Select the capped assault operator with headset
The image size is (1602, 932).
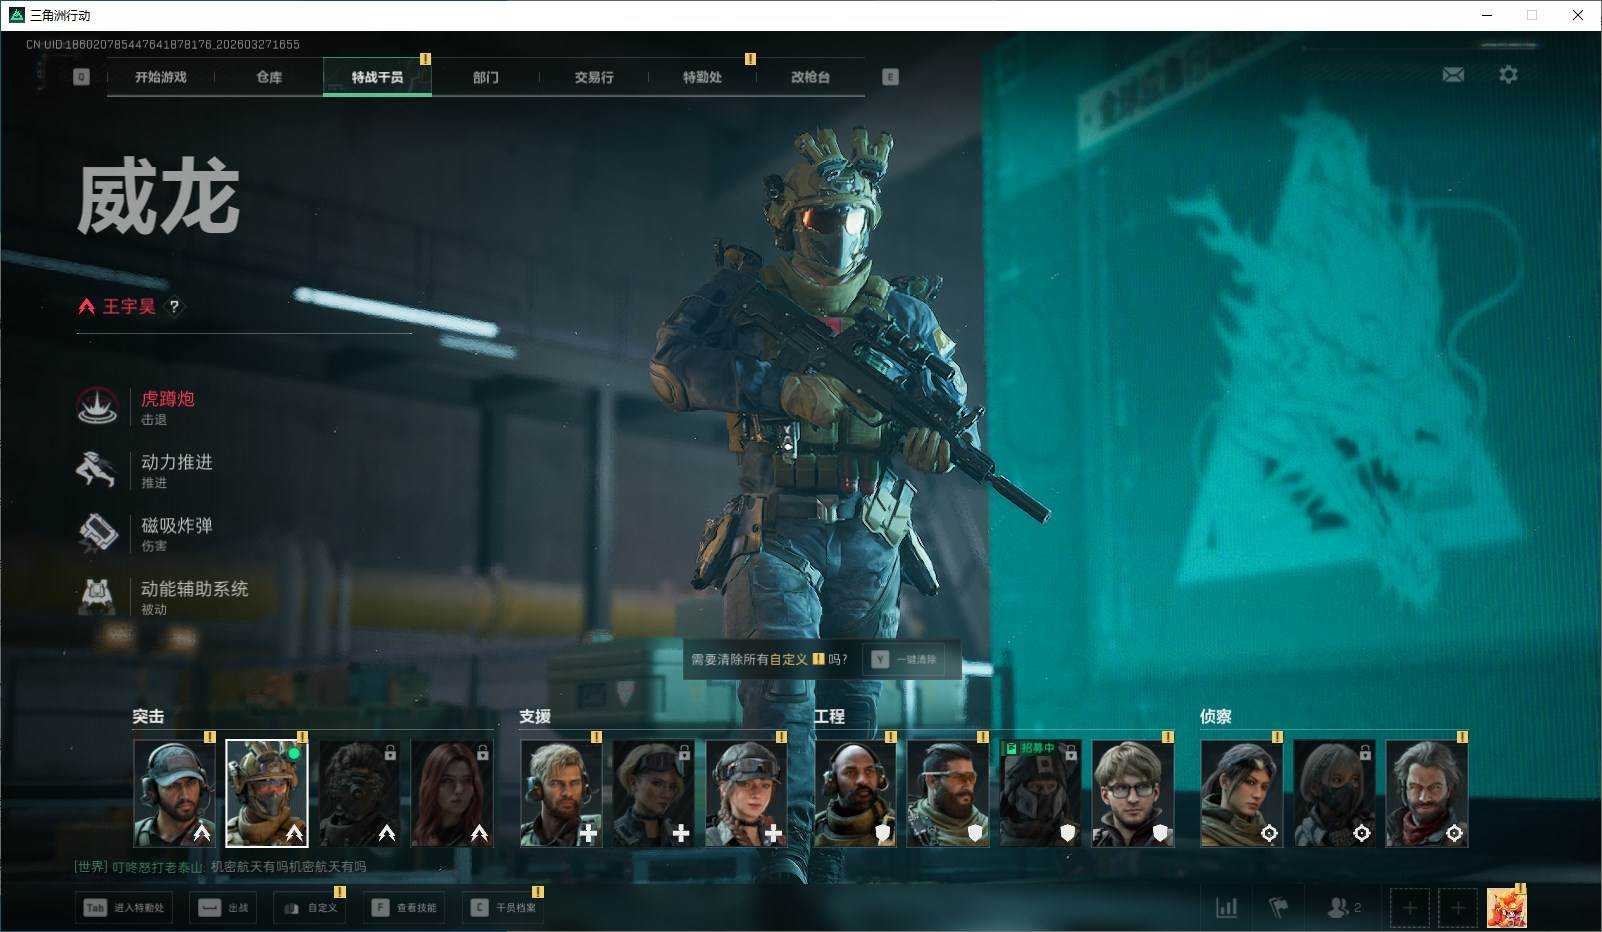coord(174,794)
